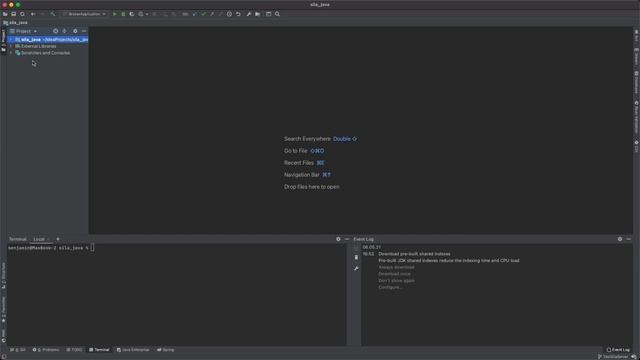Image resolution: width=640 pixels, height=360 pixels.
Task: Open the Structure side tab
Action: pyautogui.click(x=4, y=276)
